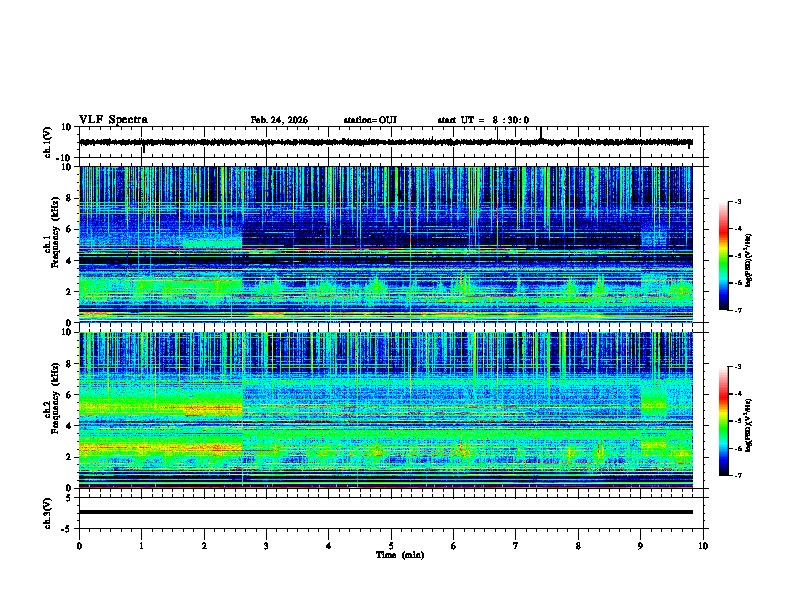Click time axis tick label "4"

(329, 546)
